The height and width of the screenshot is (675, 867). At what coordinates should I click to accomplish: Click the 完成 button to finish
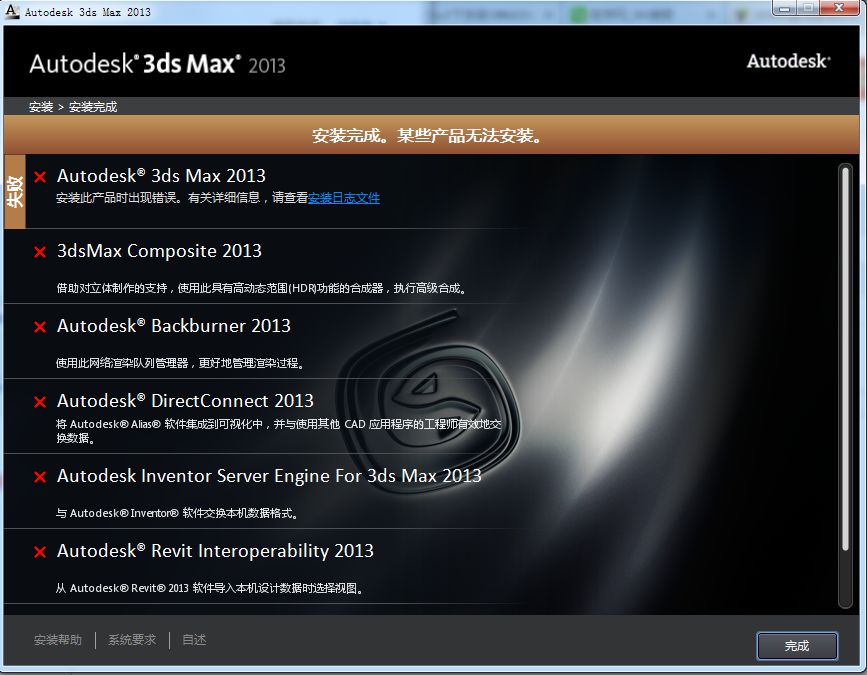click(797, 646)
